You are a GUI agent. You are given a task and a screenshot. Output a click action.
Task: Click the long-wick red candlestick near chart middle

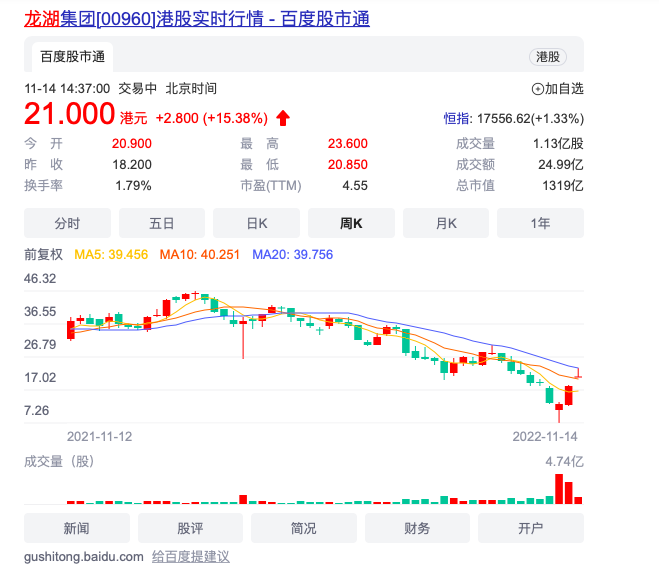(x=243, y=338)
